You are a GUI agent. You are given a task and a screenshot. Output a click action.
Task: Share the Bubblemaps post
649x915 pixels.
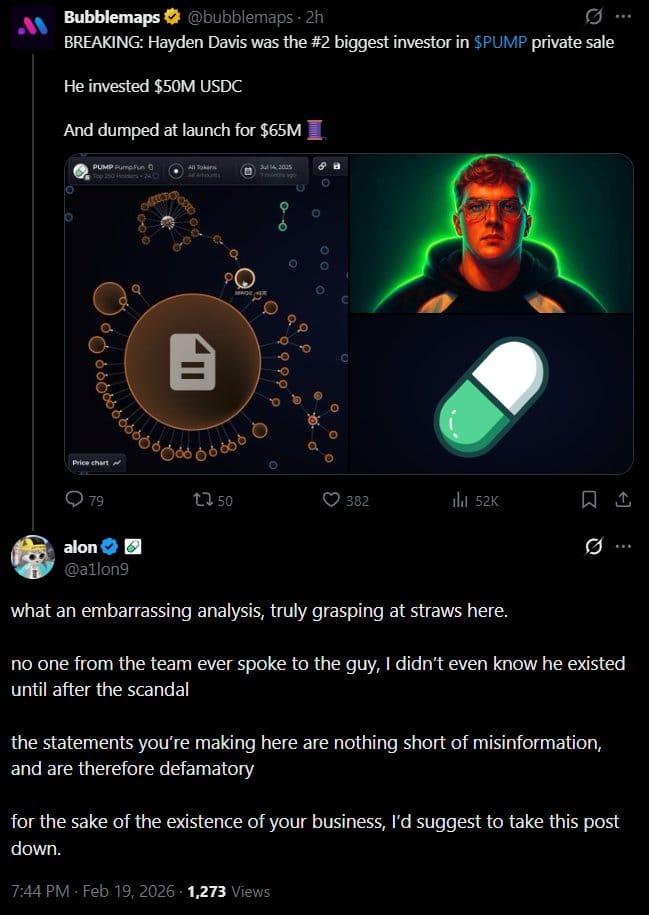pyautogui.click(x=623, y=500)
